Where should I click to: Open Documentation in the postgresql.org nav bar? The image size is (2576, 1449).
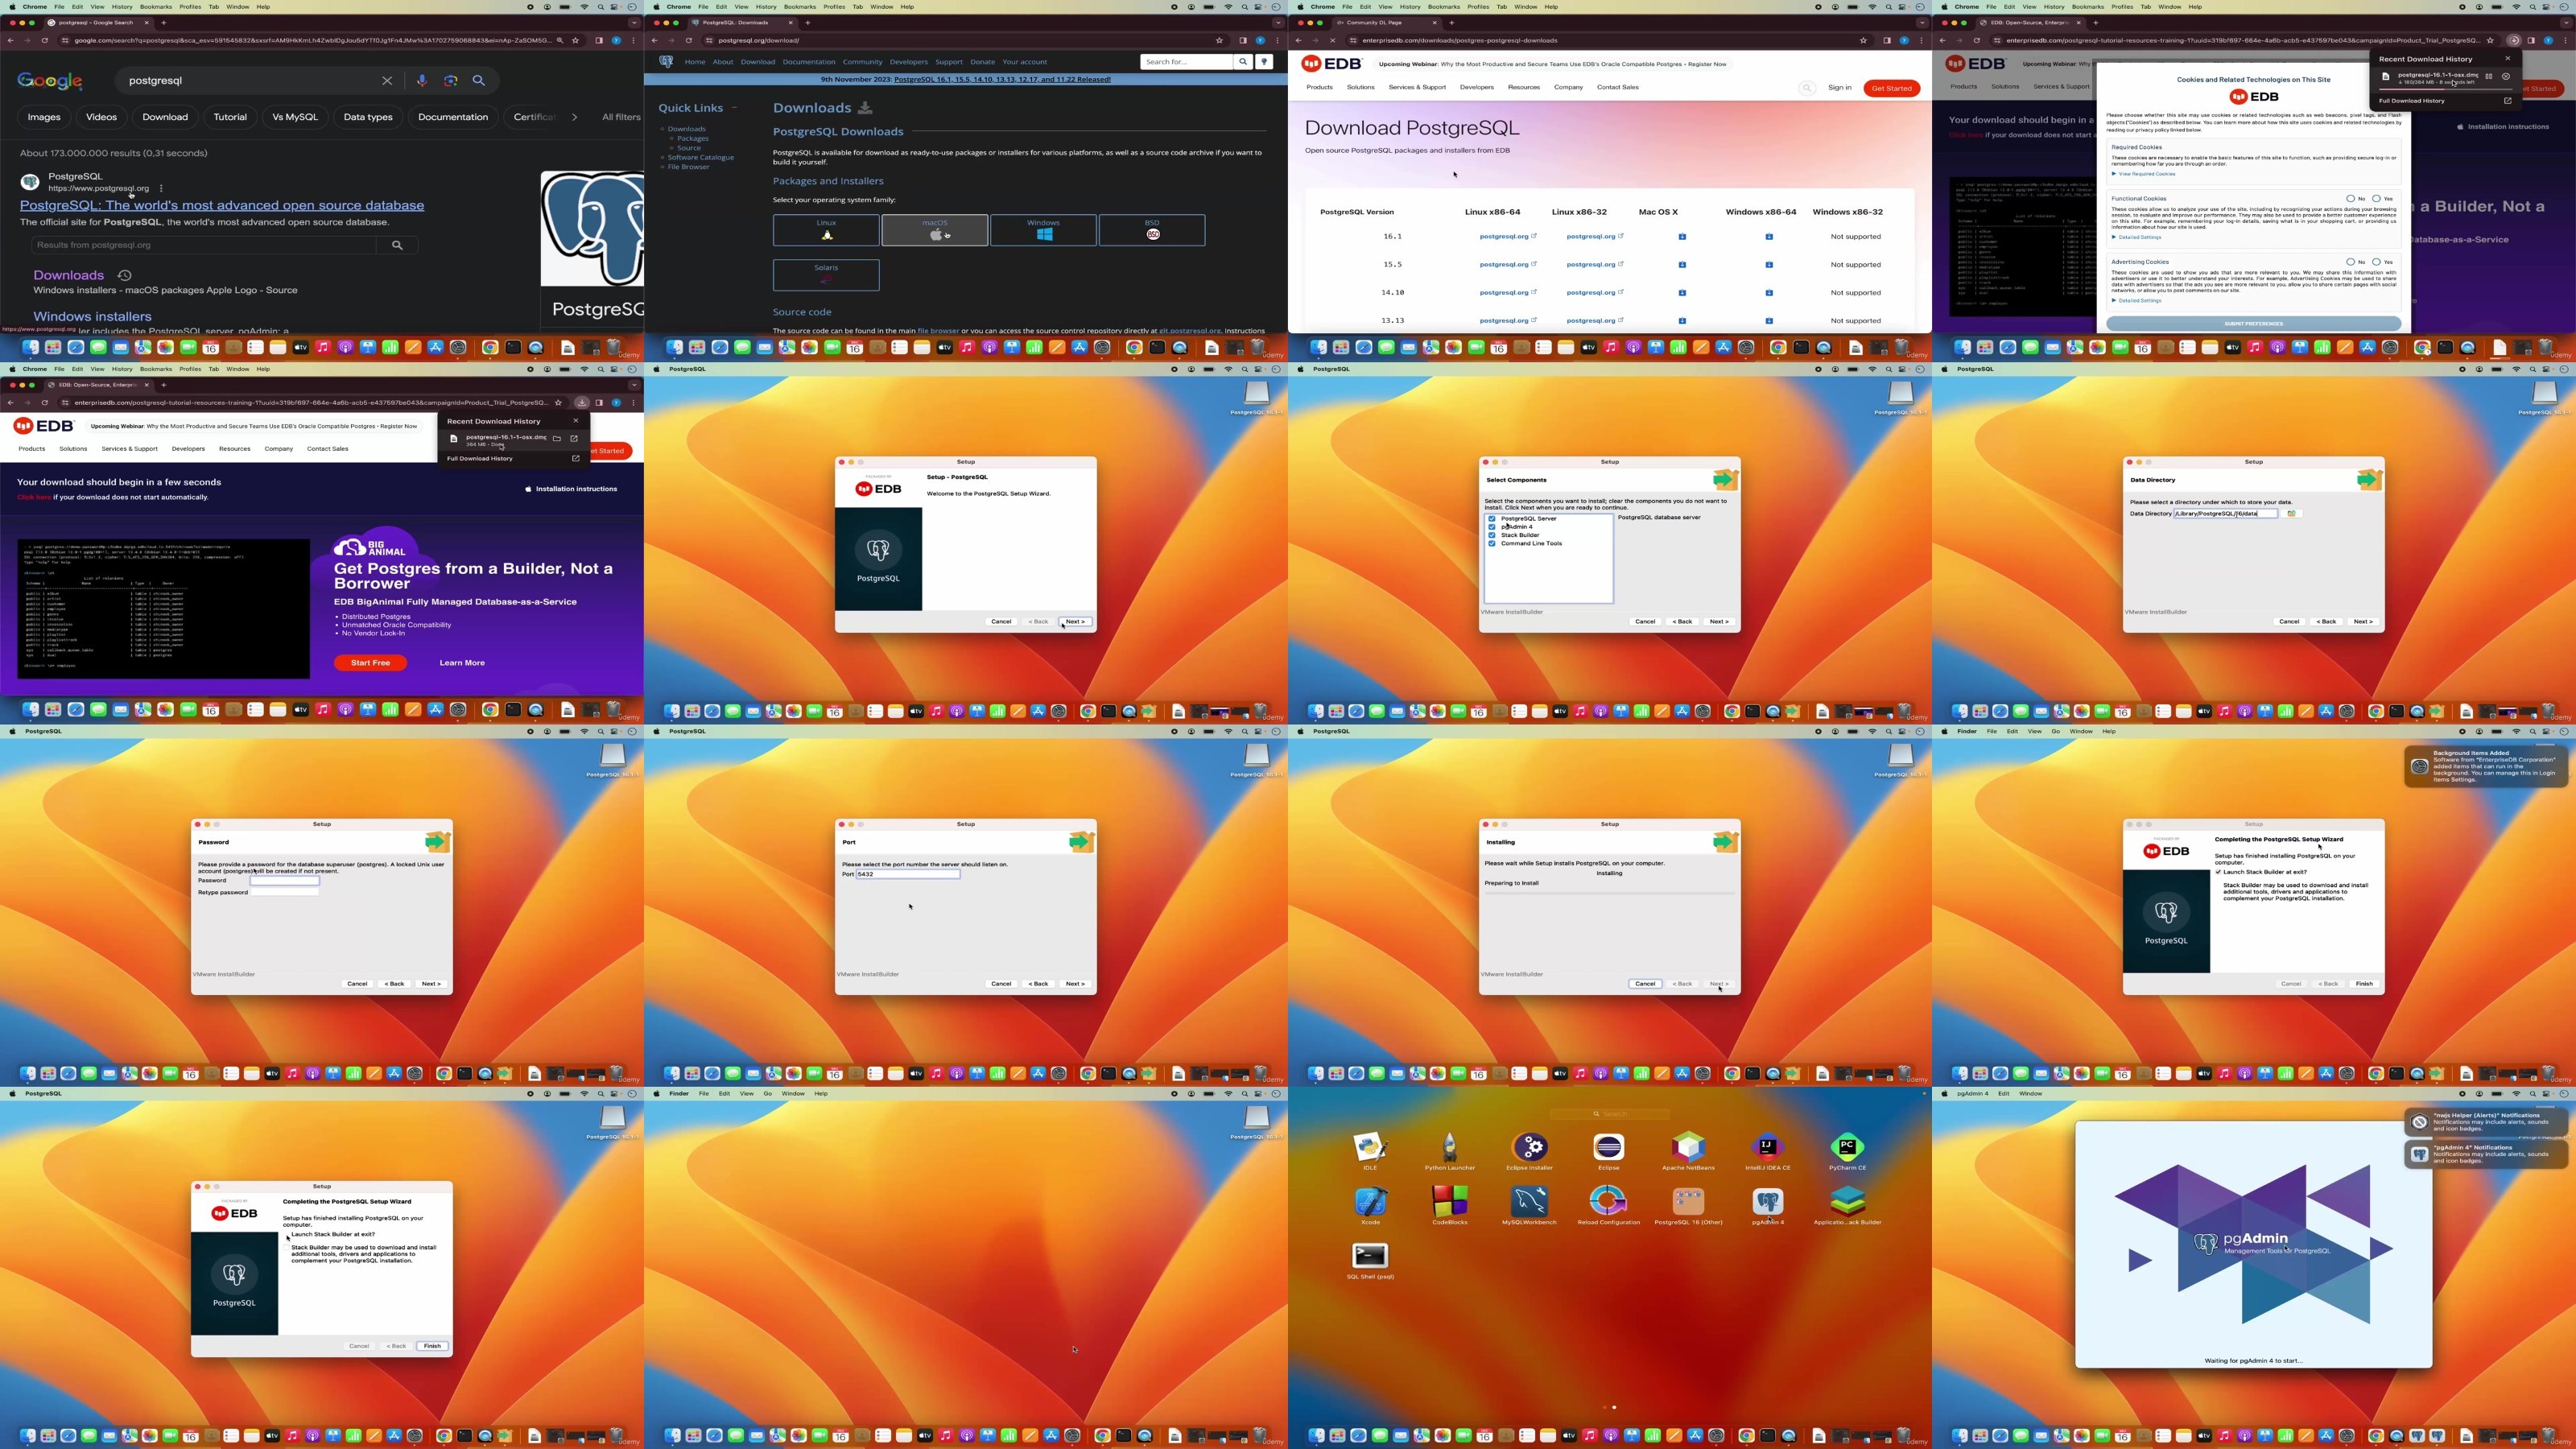click(809, 62)
